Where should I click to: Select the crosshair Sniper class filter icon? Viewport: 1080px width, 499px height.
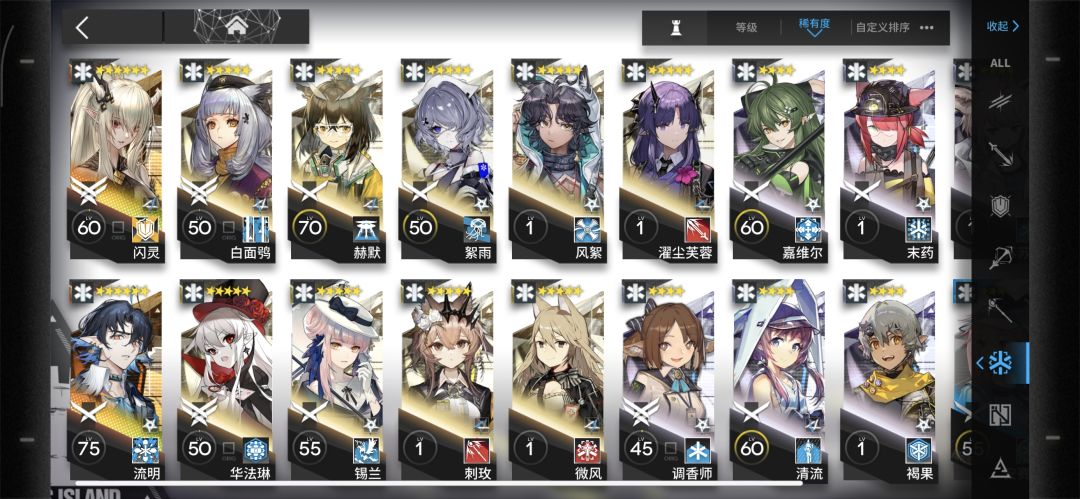click(x=999, y=257)
